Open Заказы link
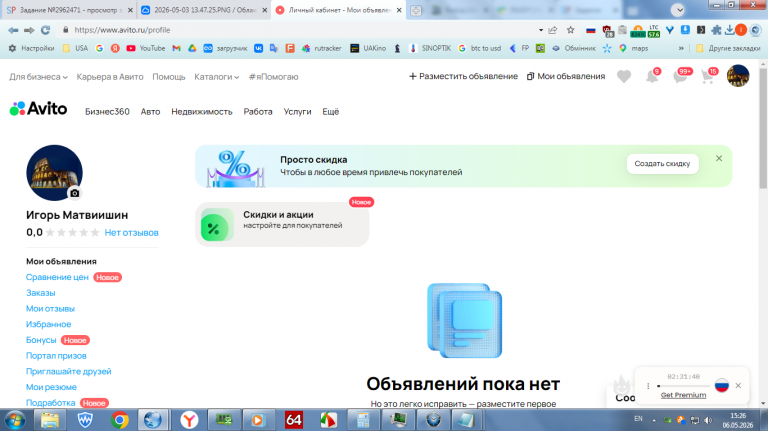 click(x=41, y=293)
